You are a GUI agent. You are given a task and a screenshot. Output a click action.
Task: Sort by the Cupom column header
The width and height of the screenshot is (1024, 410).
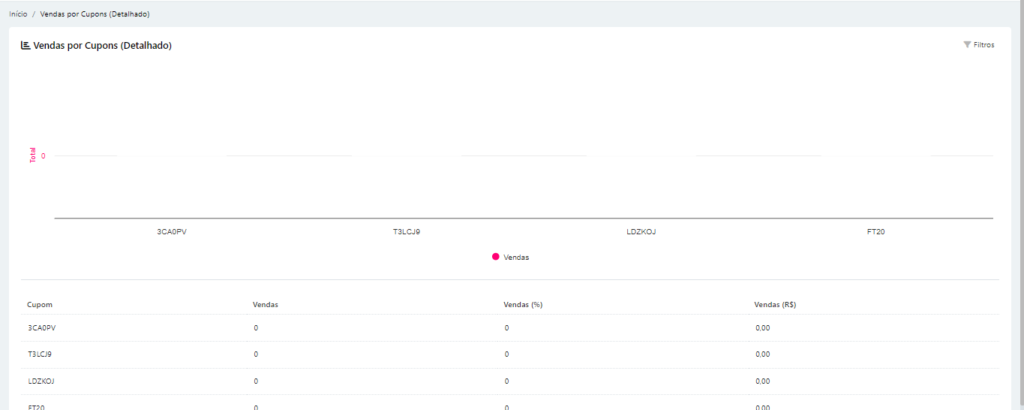click(x=40, y=303)
